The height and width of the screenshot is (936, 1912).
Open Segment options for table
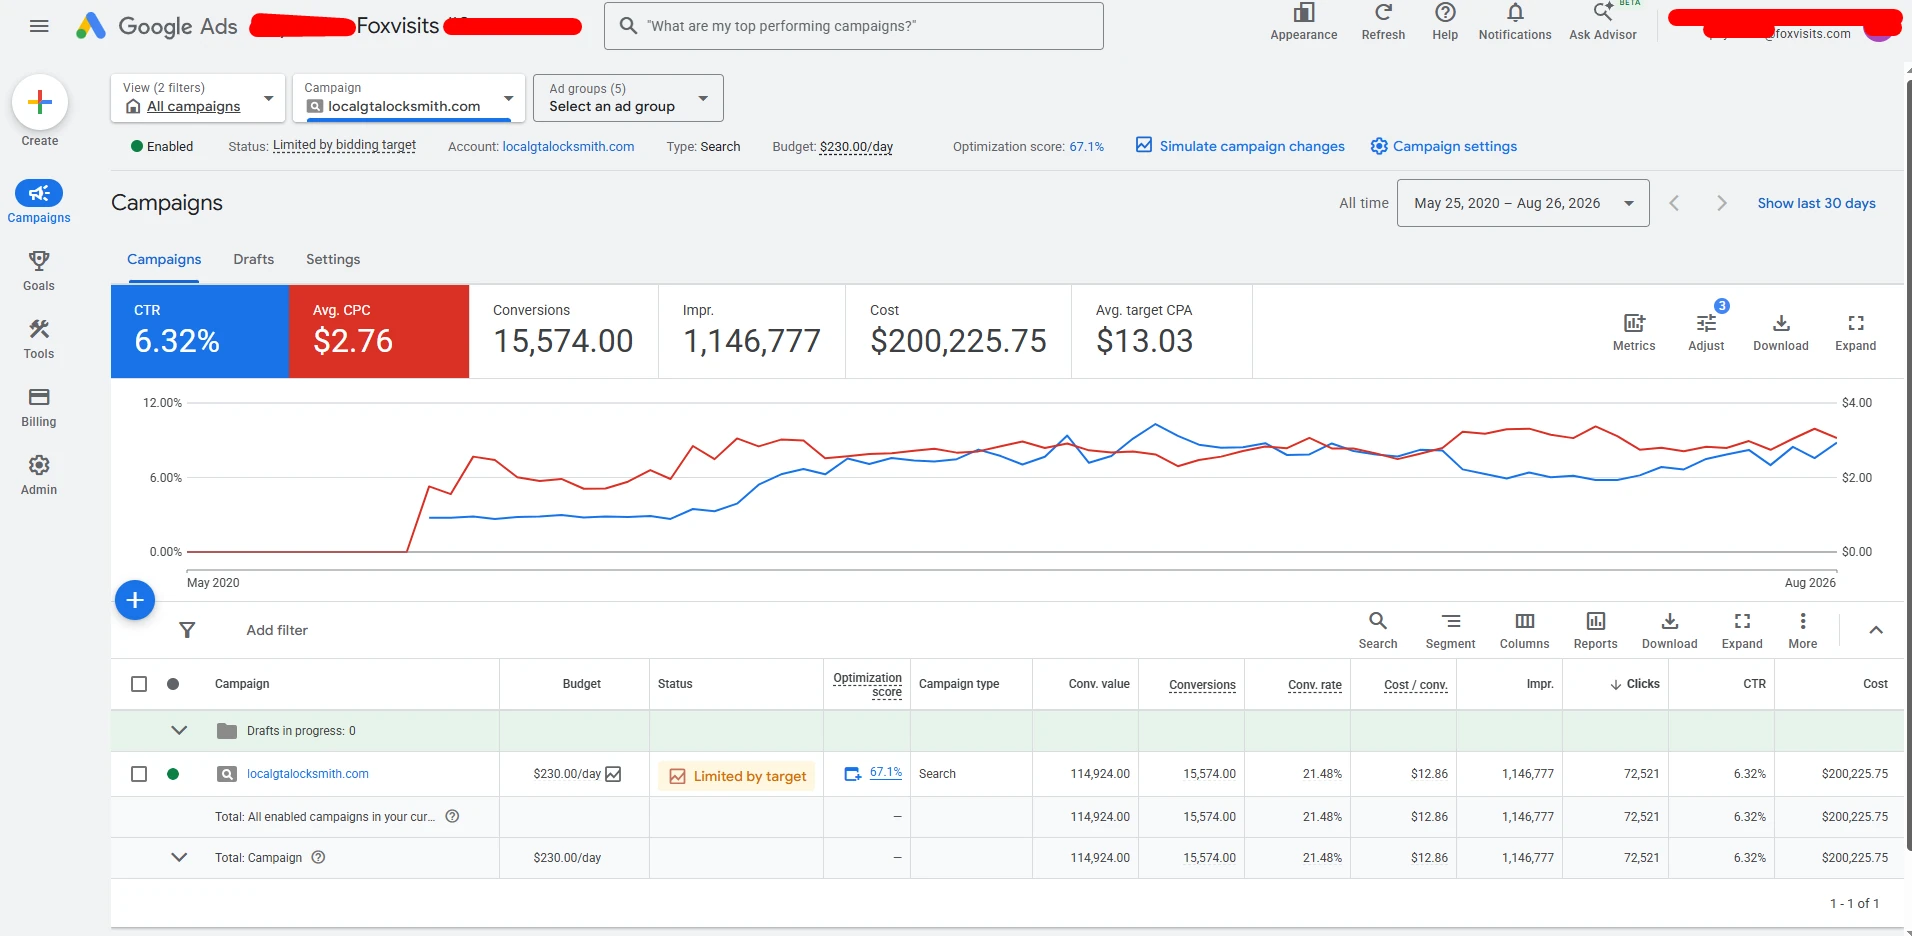(1450, 630)
